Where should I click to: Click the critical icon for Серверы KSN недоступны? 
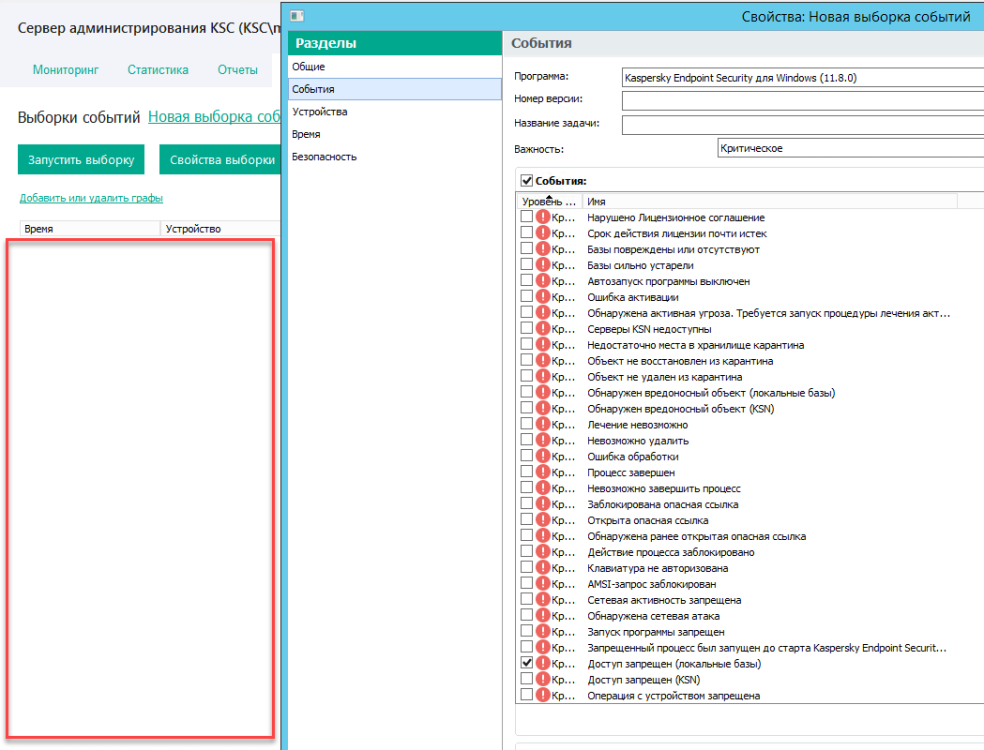(x=543, y=329)
